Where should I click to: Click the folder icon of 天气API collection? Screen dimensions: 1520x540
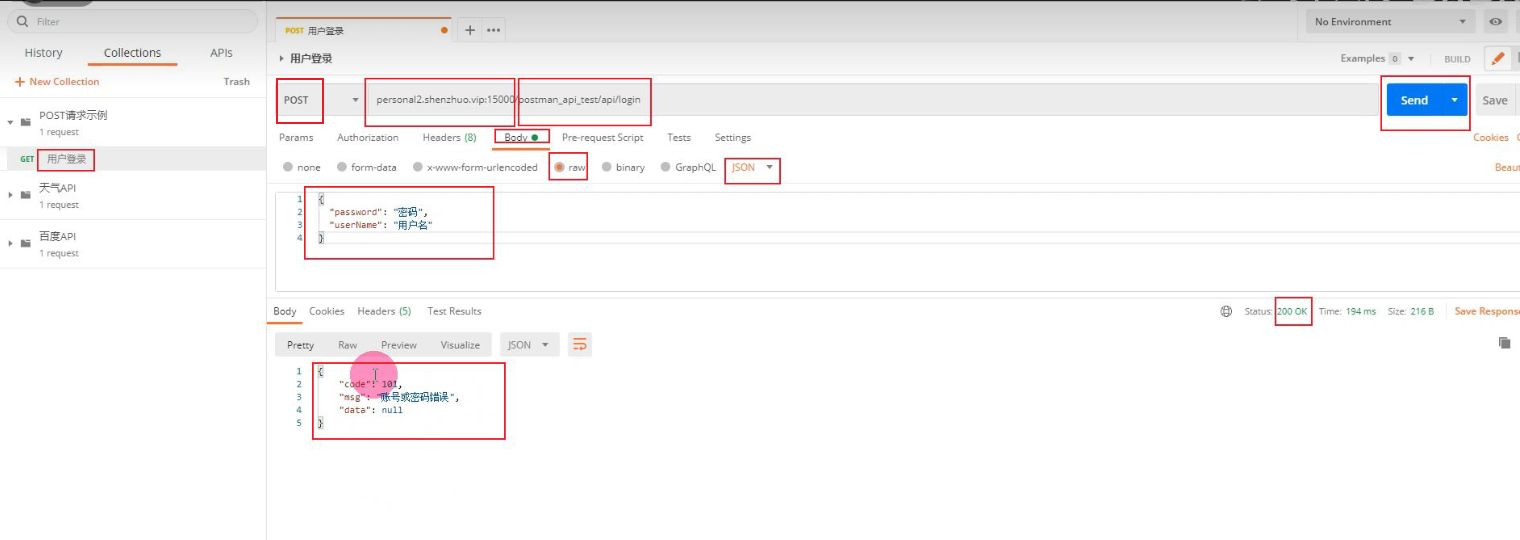coord(26,195)
